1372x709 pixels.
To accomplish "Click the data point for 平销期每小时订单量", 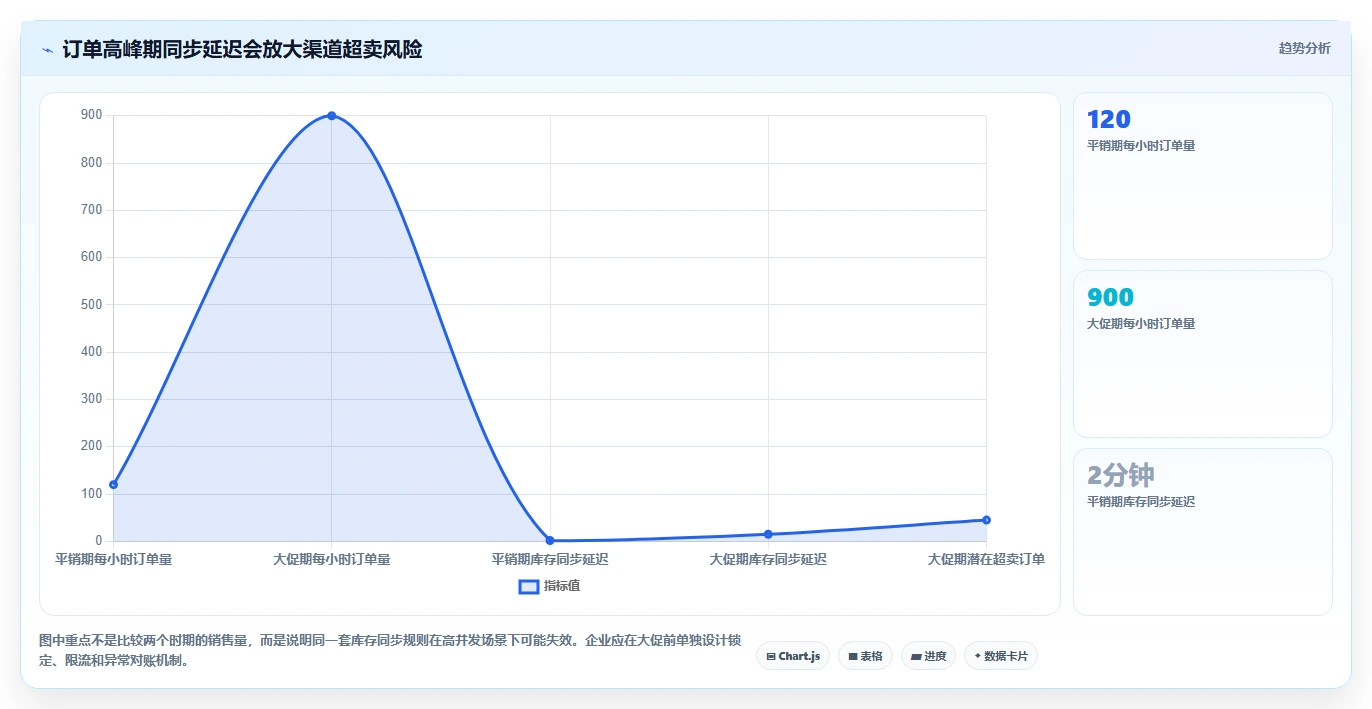I will click(x=114, y=485).
